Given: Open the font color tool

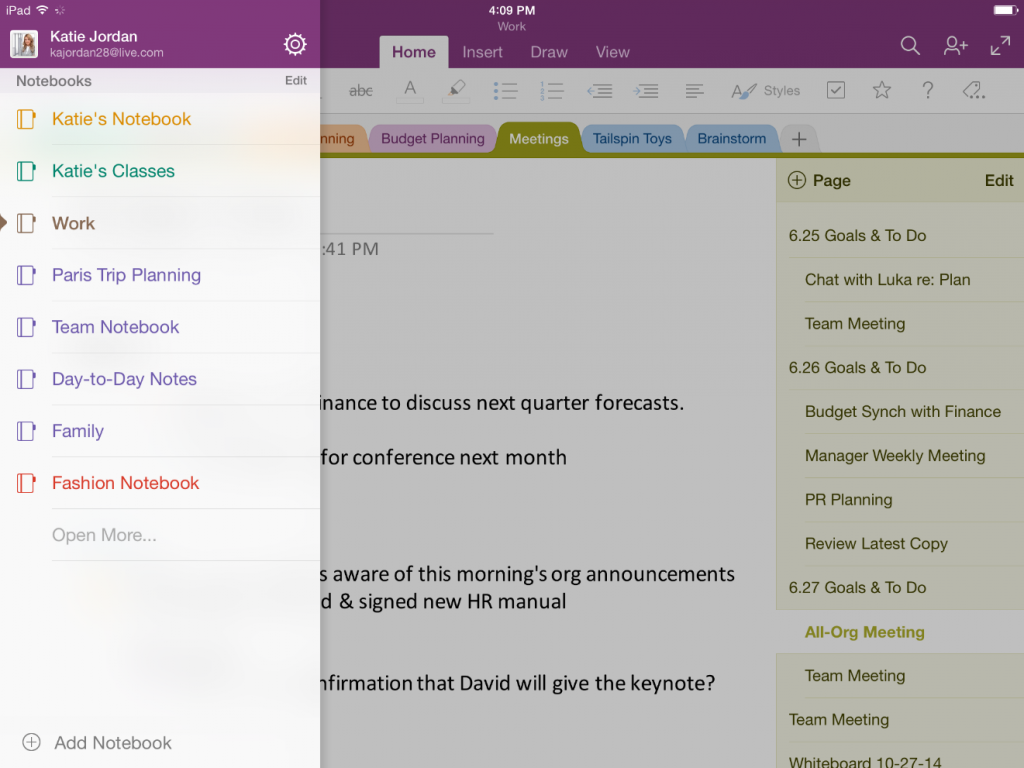Looking at the screenshot, I should click(410, 90).
